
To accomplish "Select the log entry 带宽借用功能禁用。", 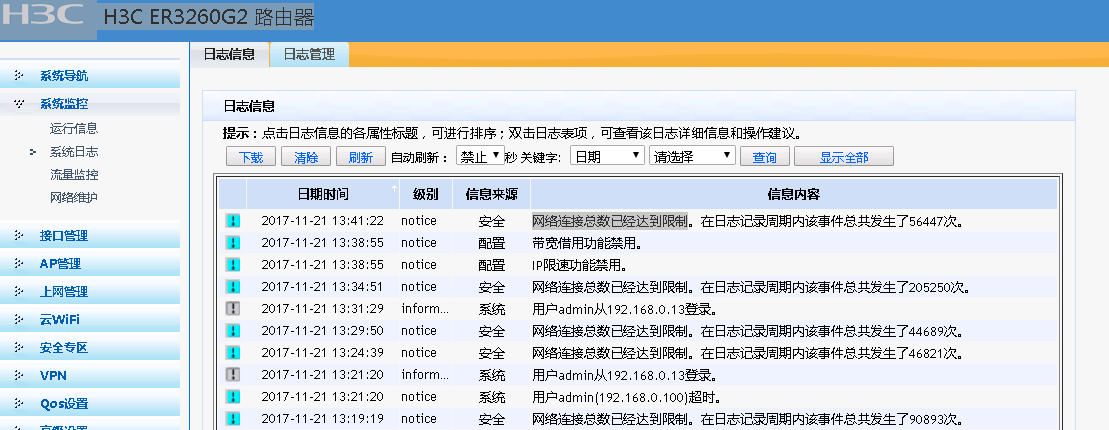I will click(x=587, y=243).
